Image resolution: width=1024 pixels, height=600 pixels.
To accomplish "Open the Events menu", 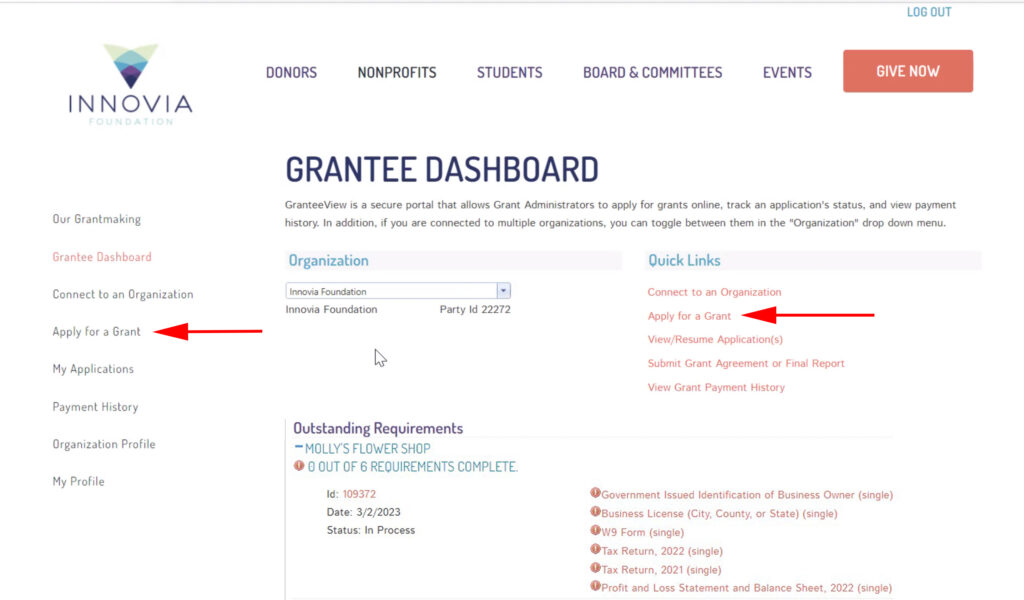I will tap(787, 72).
